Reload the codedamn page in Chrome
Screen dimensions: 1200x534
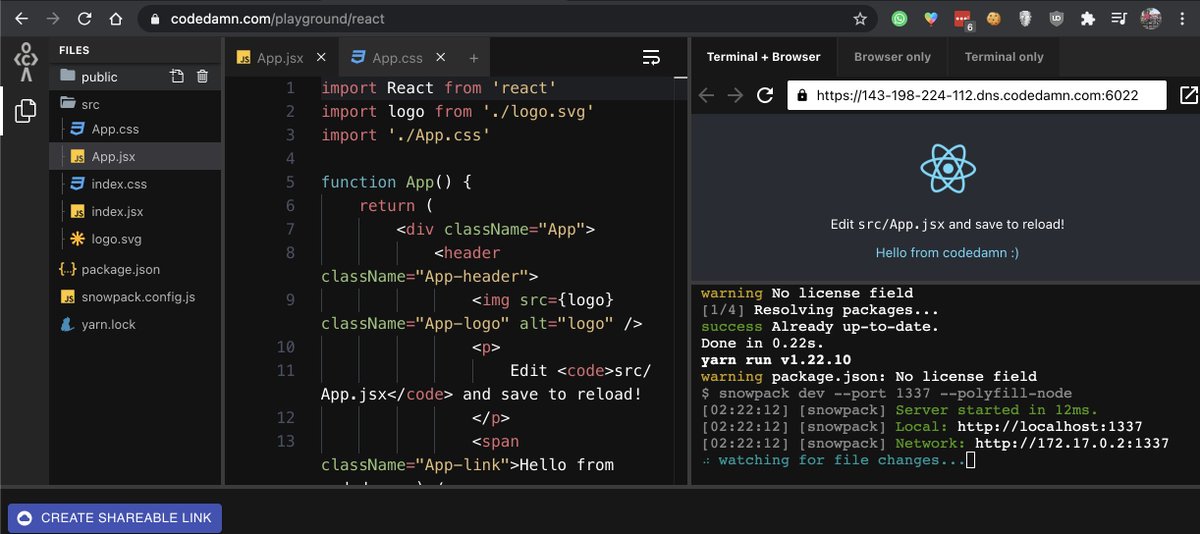coord(84,18)
